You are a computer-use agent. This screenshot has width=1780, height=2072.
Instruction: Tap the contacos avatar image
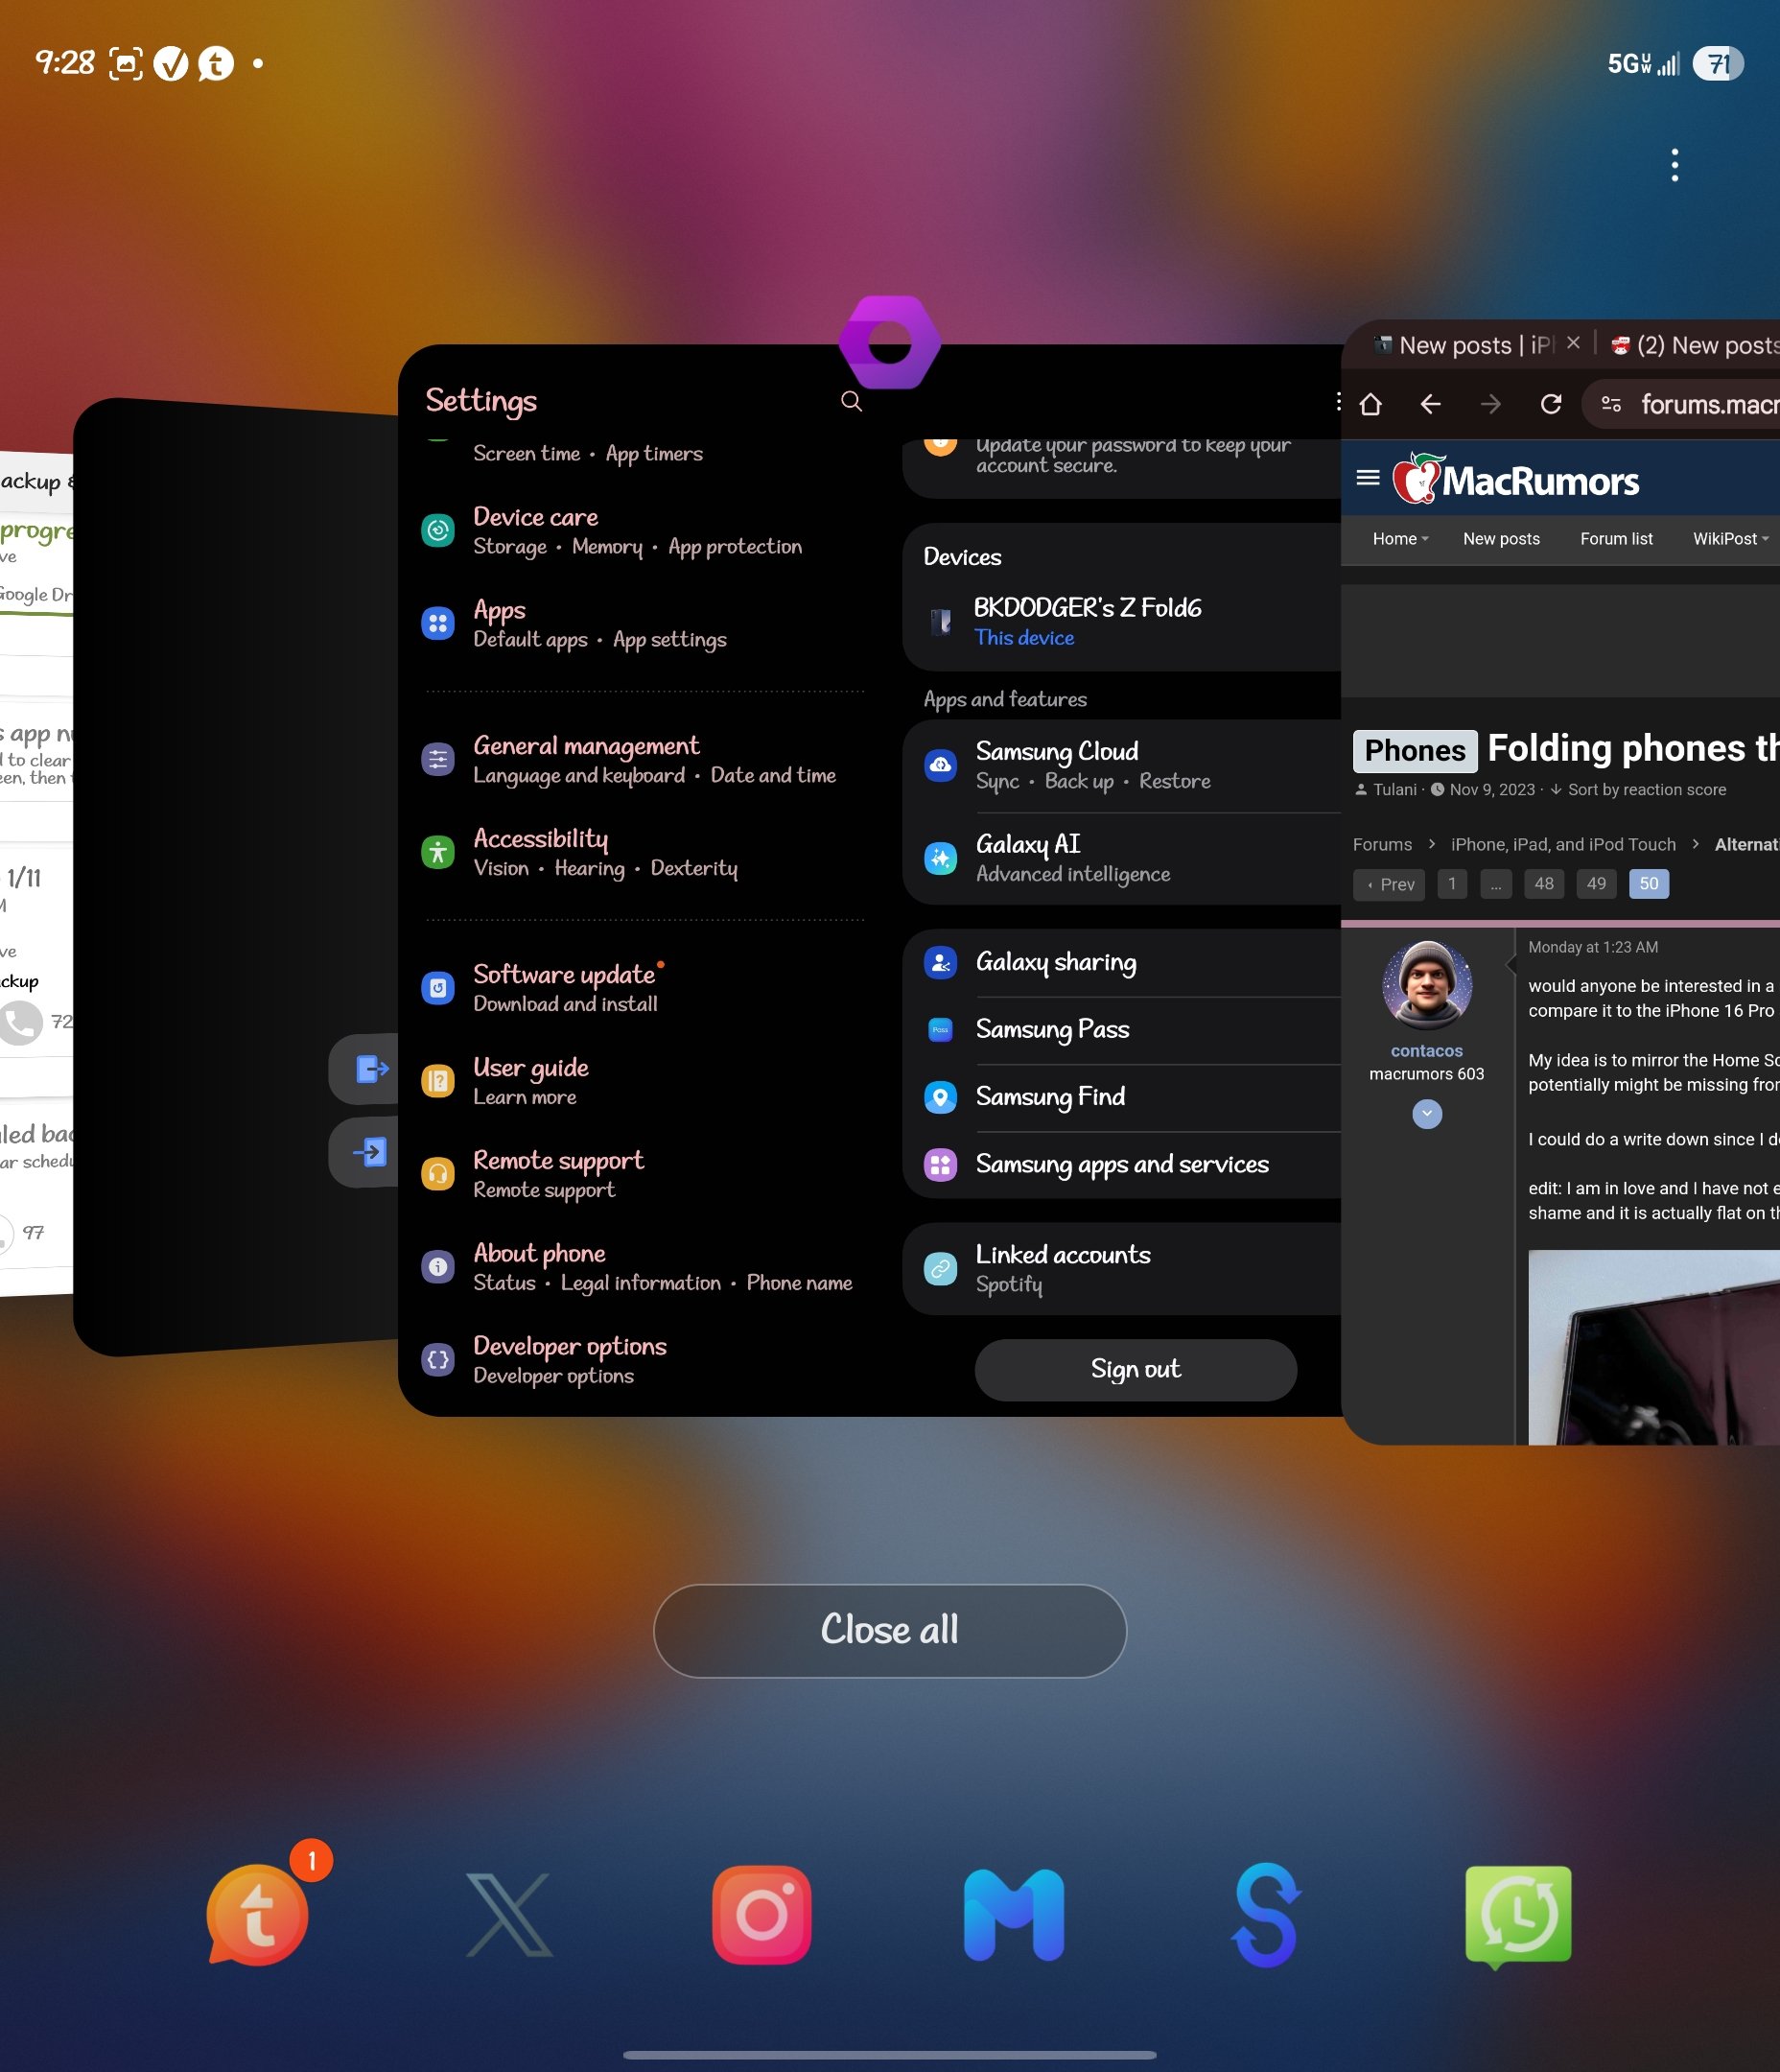point(1427,985)
